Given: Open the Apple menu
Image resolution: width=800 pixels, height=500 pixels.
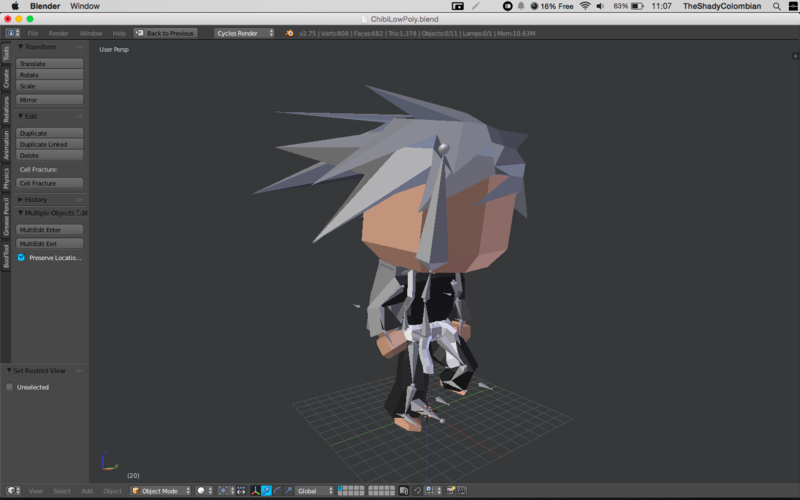Looking at the screenshot, I should [15, 6].
